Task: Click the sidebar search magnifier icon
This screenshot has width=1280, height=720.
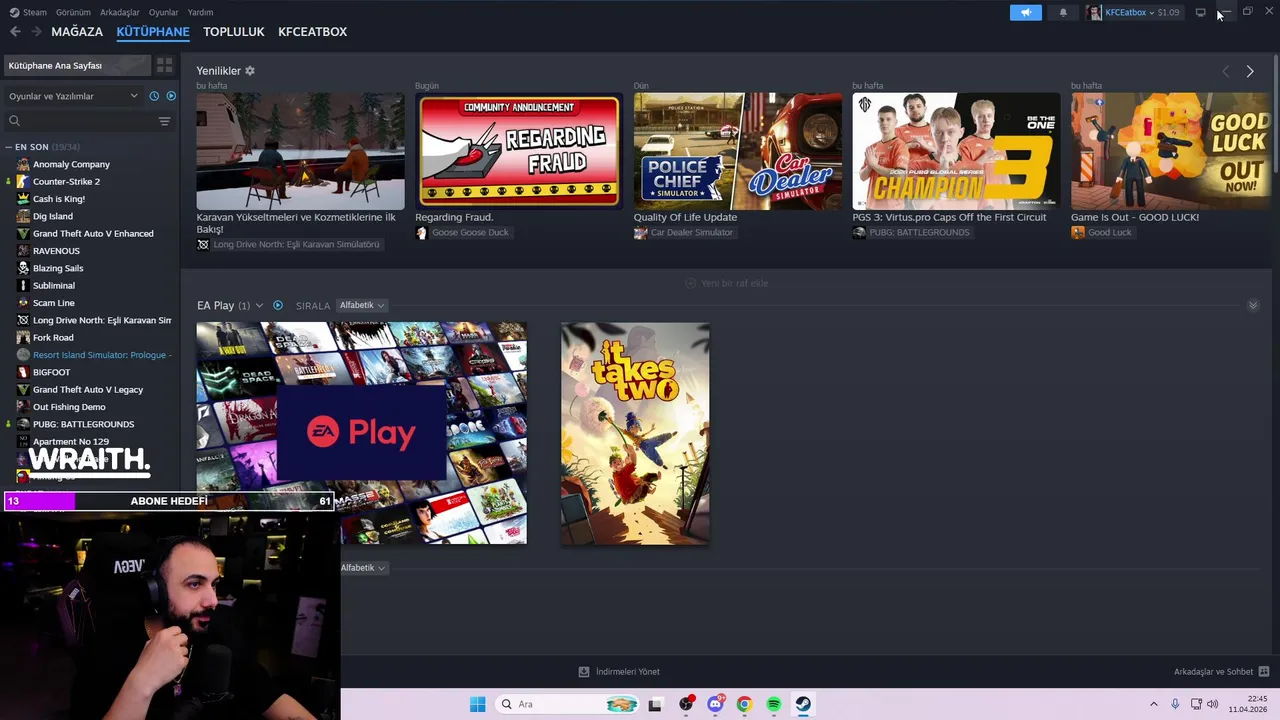Action: tap(14, 121)
